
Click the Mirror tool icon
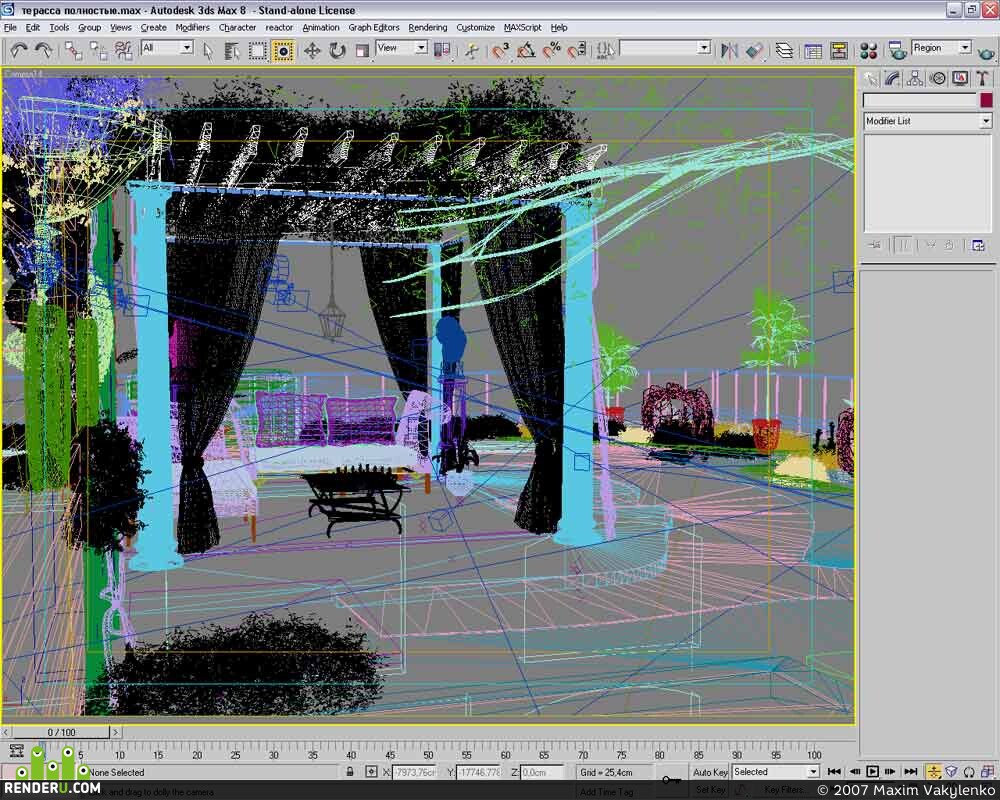(728, 50)
